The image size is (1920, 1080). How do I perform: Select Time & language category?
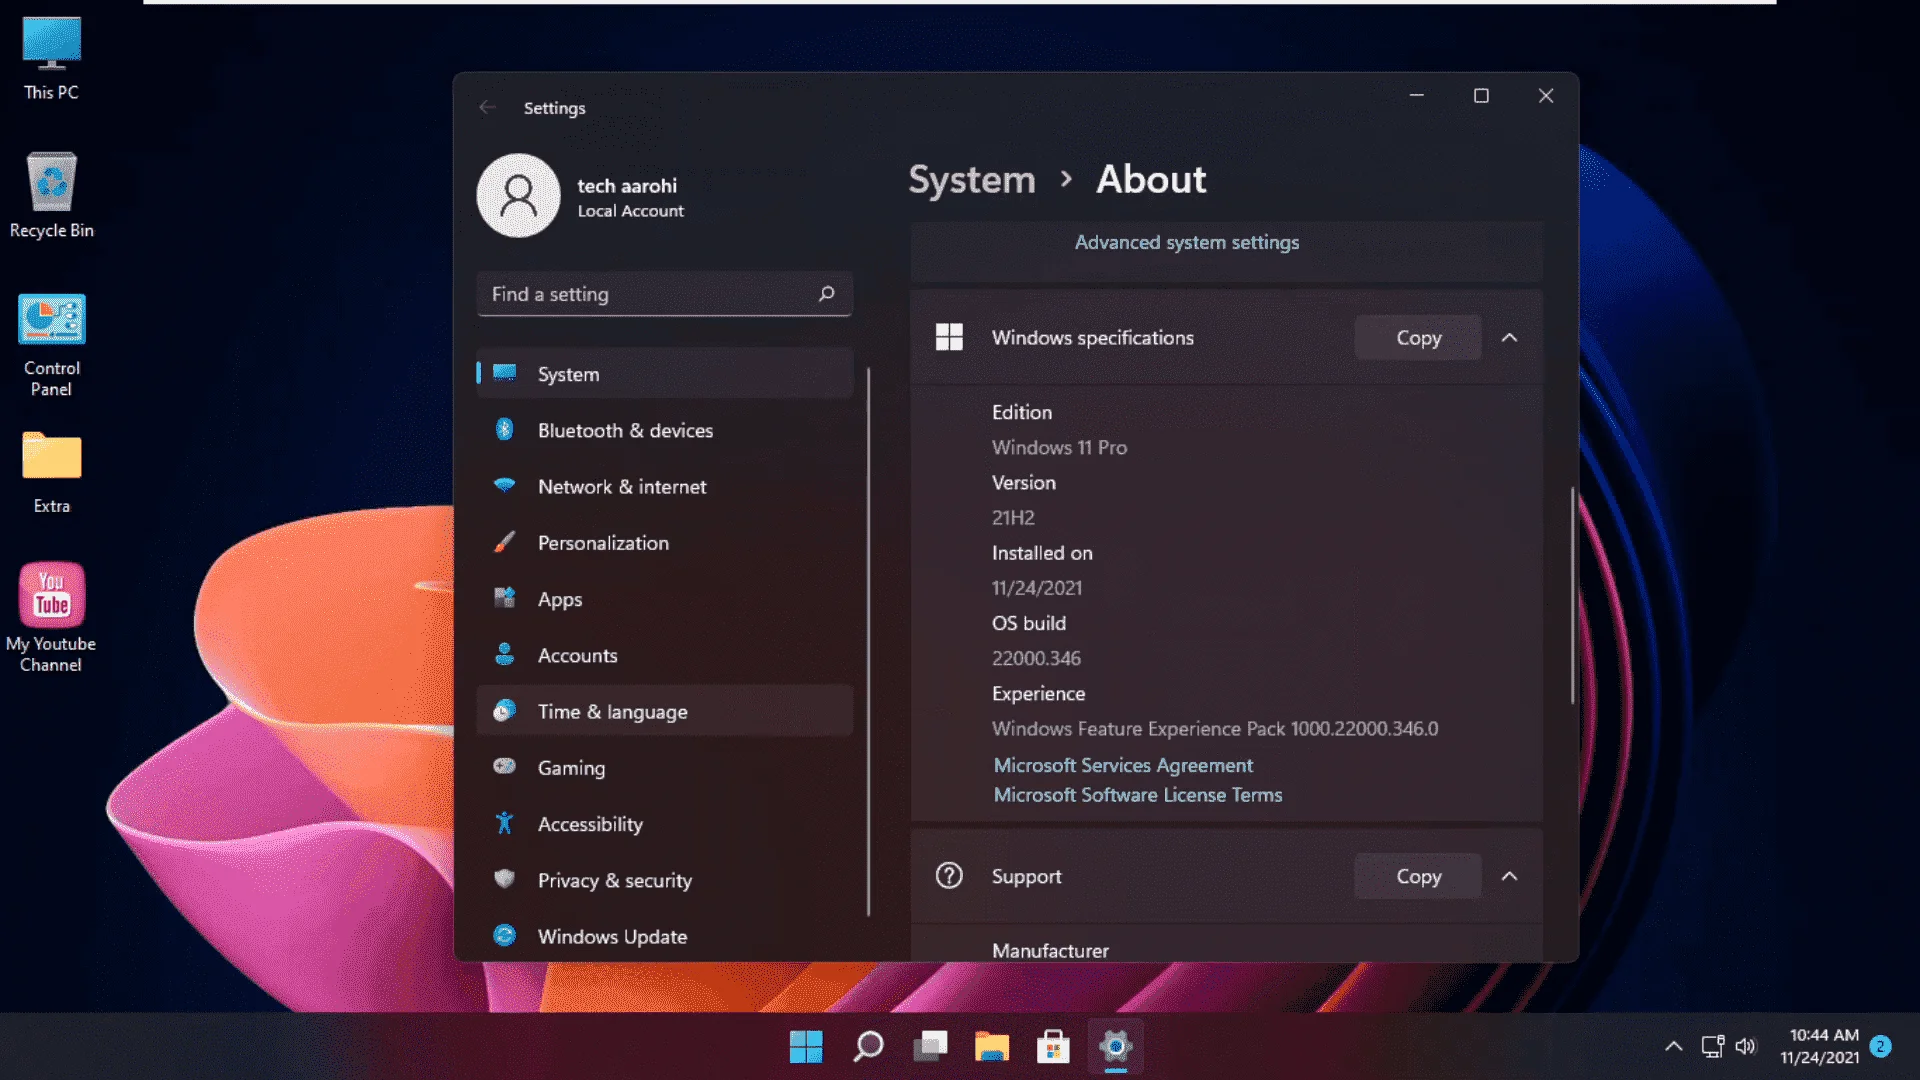pos(665,711)
